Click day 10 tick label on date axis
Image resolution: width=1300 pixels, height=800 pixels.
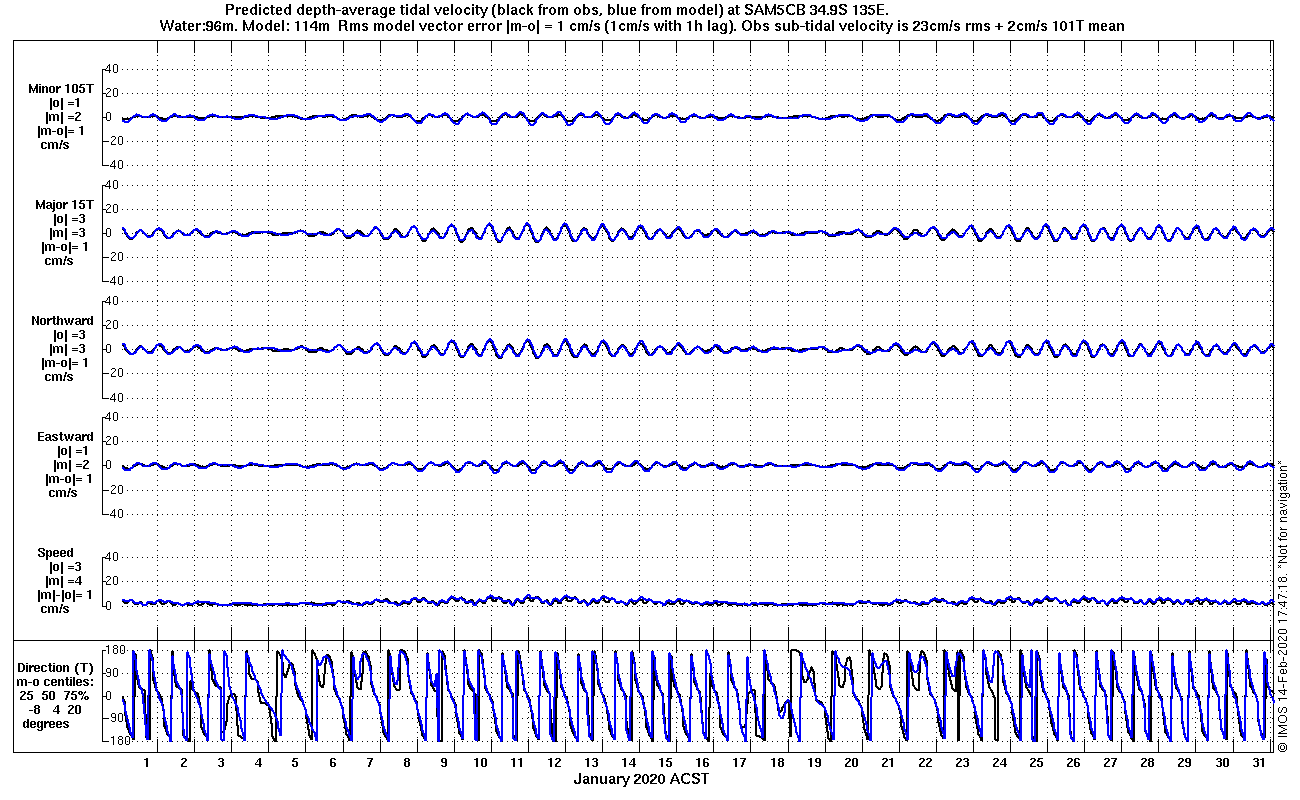point(480,762)
